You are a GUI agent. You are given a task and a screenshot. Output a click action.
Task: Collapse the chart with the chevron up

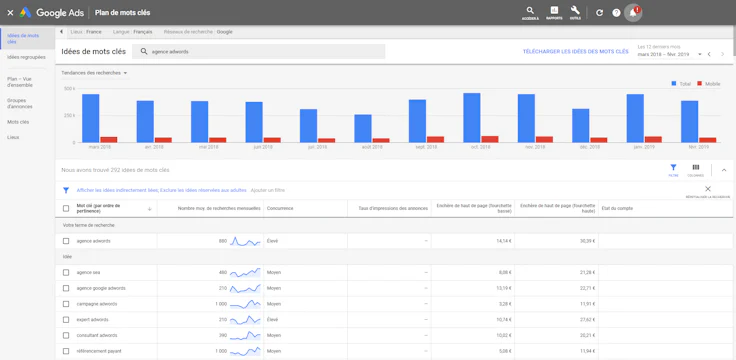(x=724, y=170)
